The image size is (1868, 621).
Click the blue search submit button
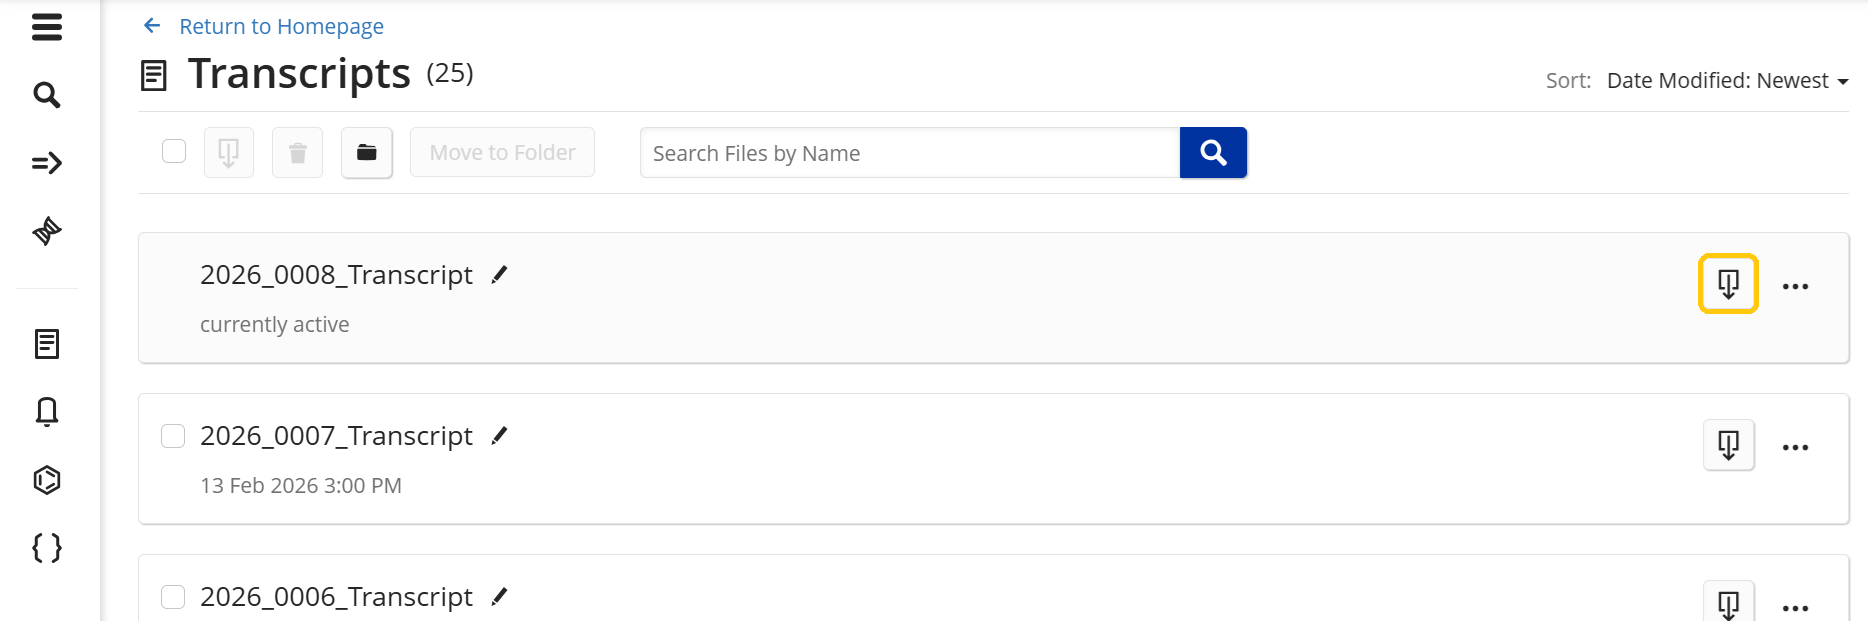pos(1213,153)
